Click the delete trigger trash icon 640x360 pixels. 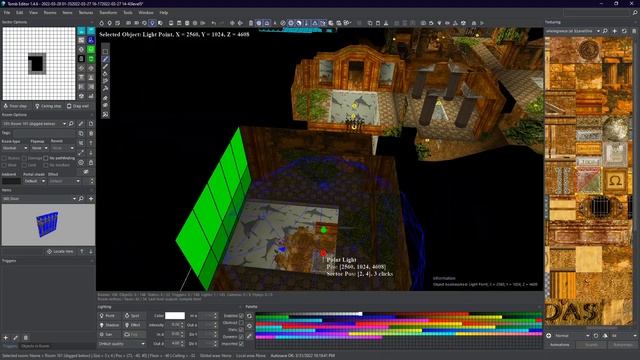pyautogui.click(x=25, y=338)
